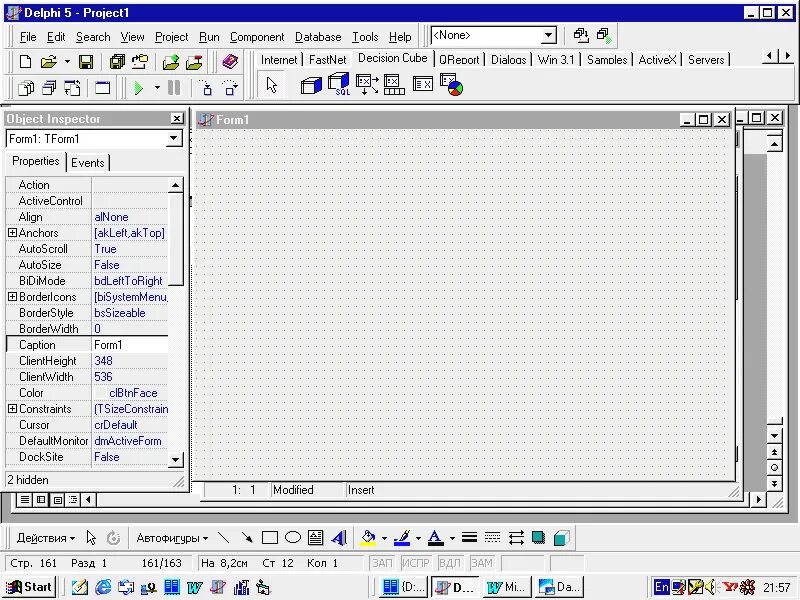Screen dimensions: 800x600
Task: Click the yellow Fill Color bucket button
Action: pyautogui.click(x=368, y=537)
